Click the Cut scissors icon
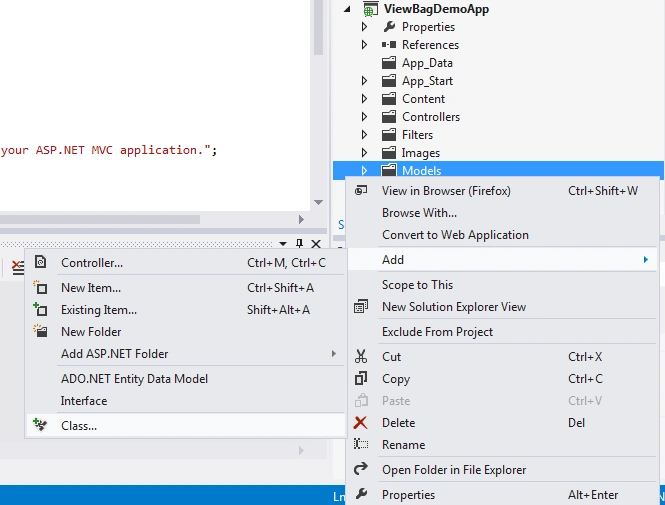The height and width of the screenshot is (505, 665). pos(361,356)
